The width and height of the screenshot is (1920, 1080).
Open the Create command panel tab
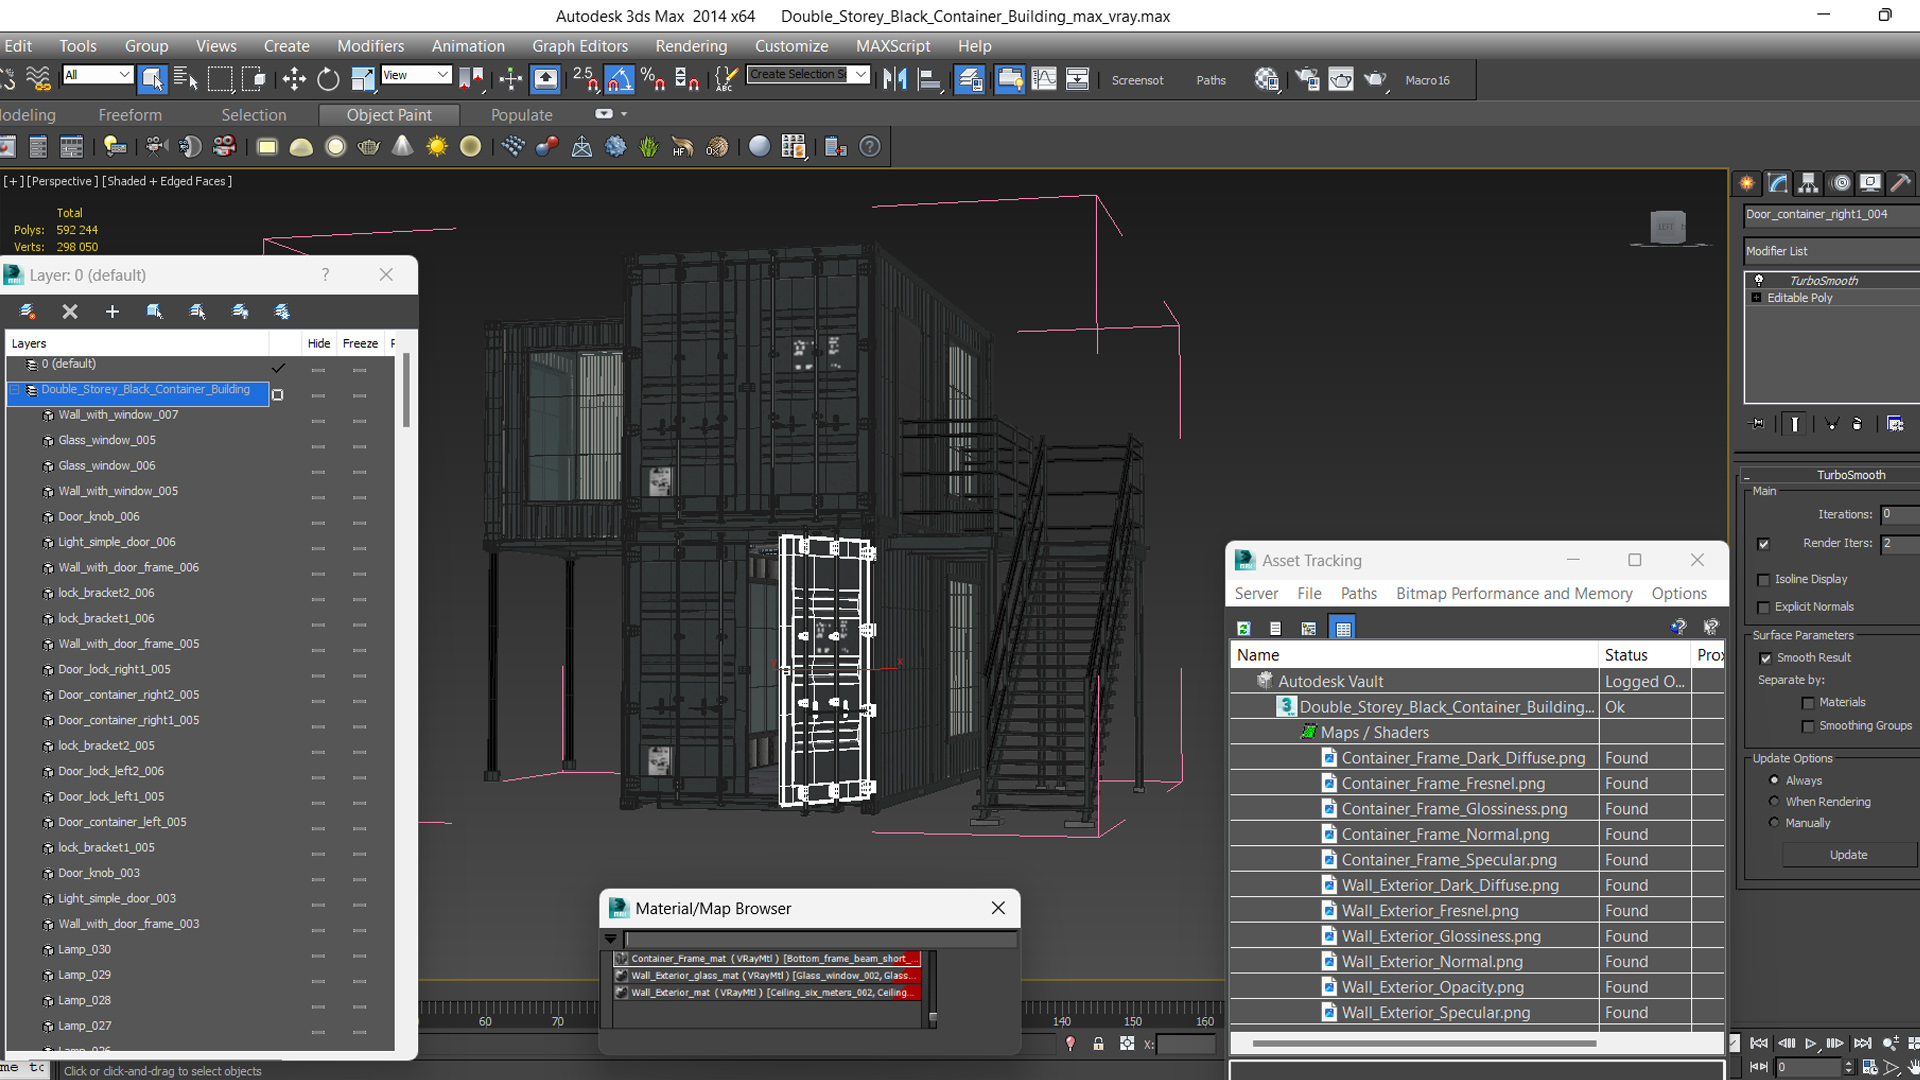coord(1747,183)
